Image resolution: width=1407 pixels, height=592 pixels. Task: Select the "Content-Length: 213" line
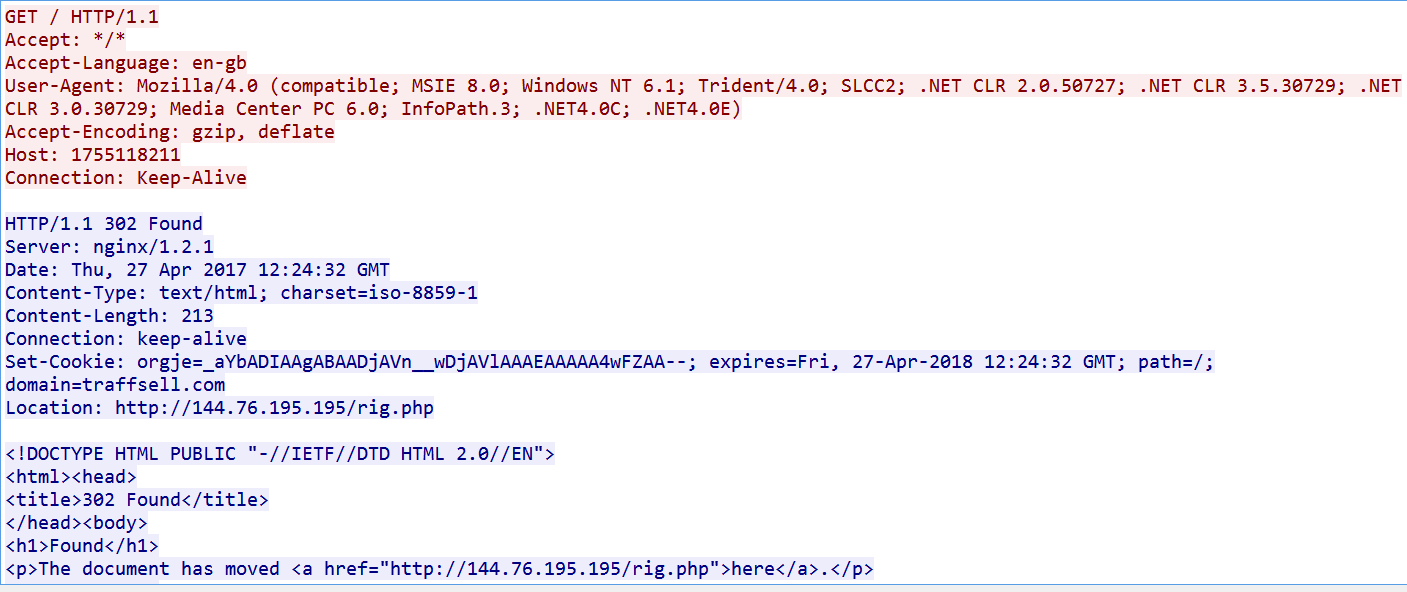[x=110, y=316]
